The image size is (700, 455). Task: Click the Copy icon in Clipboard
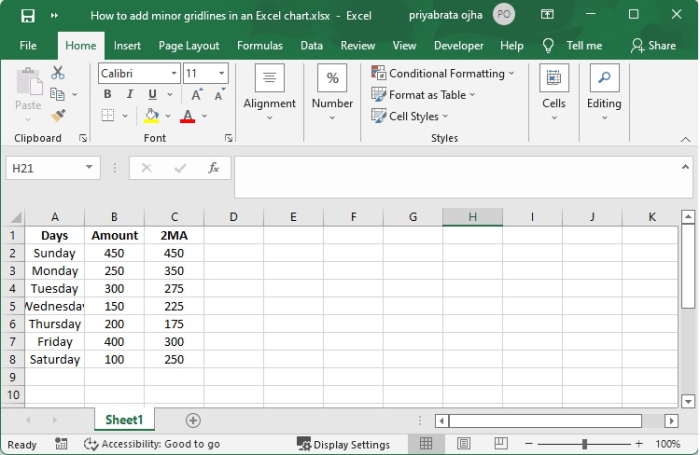coord(58,94)
